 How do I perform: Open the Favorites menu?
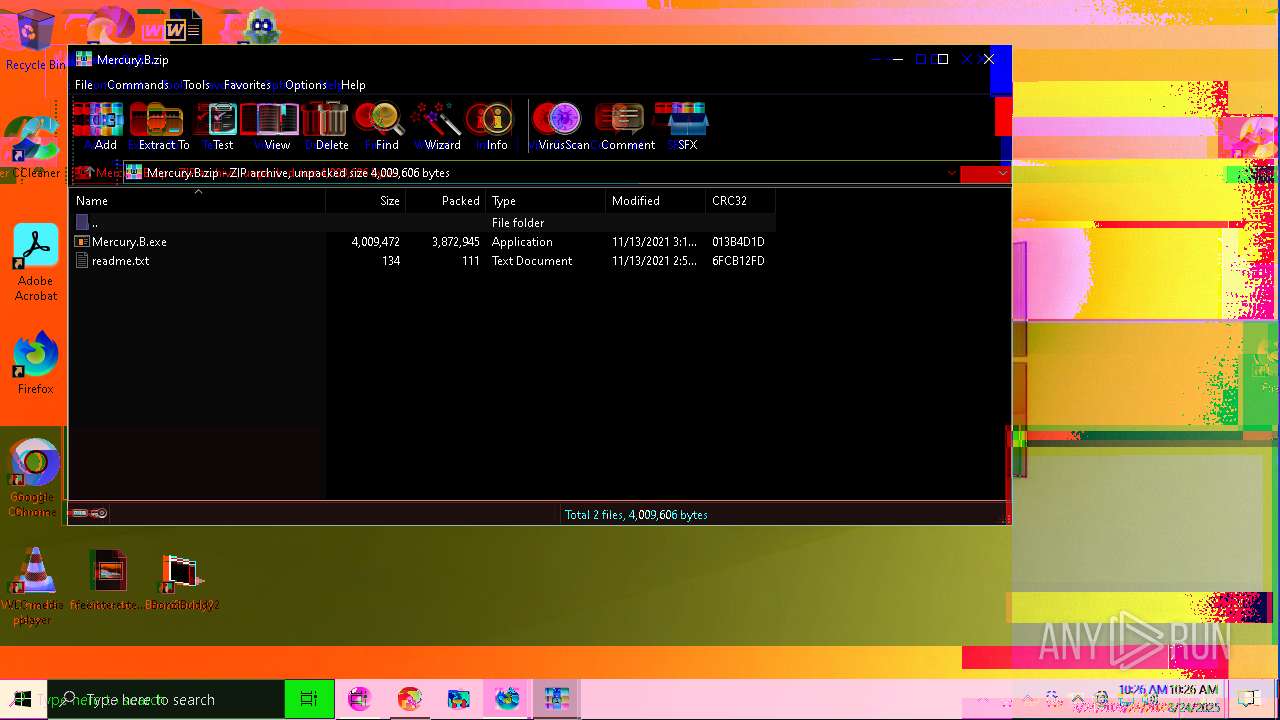coord(247,85)
